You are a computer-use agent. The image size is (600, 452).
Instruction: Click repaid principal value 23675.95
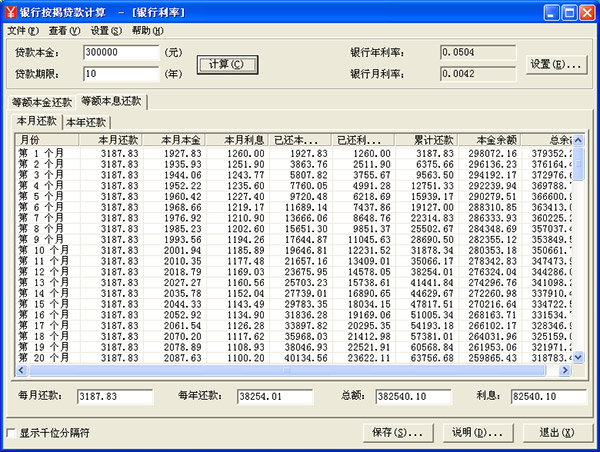tap(306, 272)
